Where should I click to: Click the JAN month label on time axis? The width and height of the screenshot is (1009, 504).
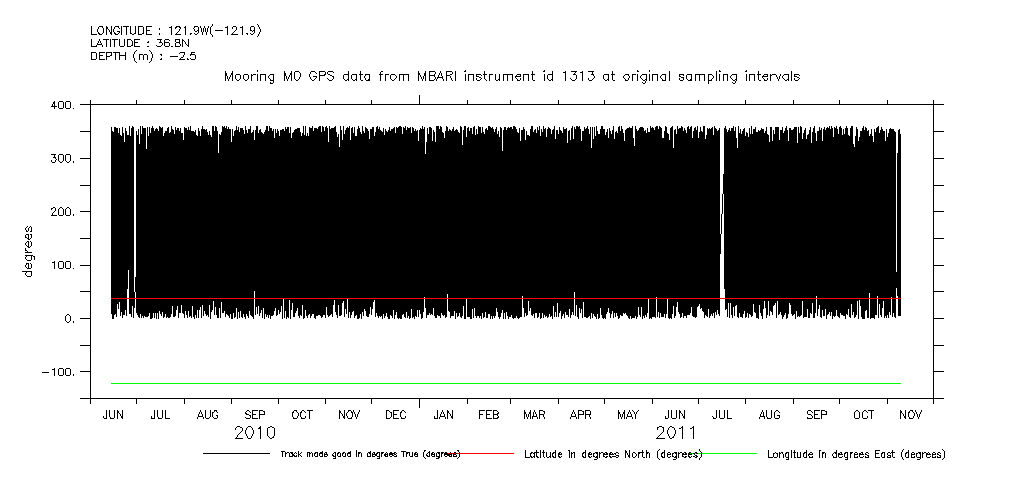coord(442,414)
